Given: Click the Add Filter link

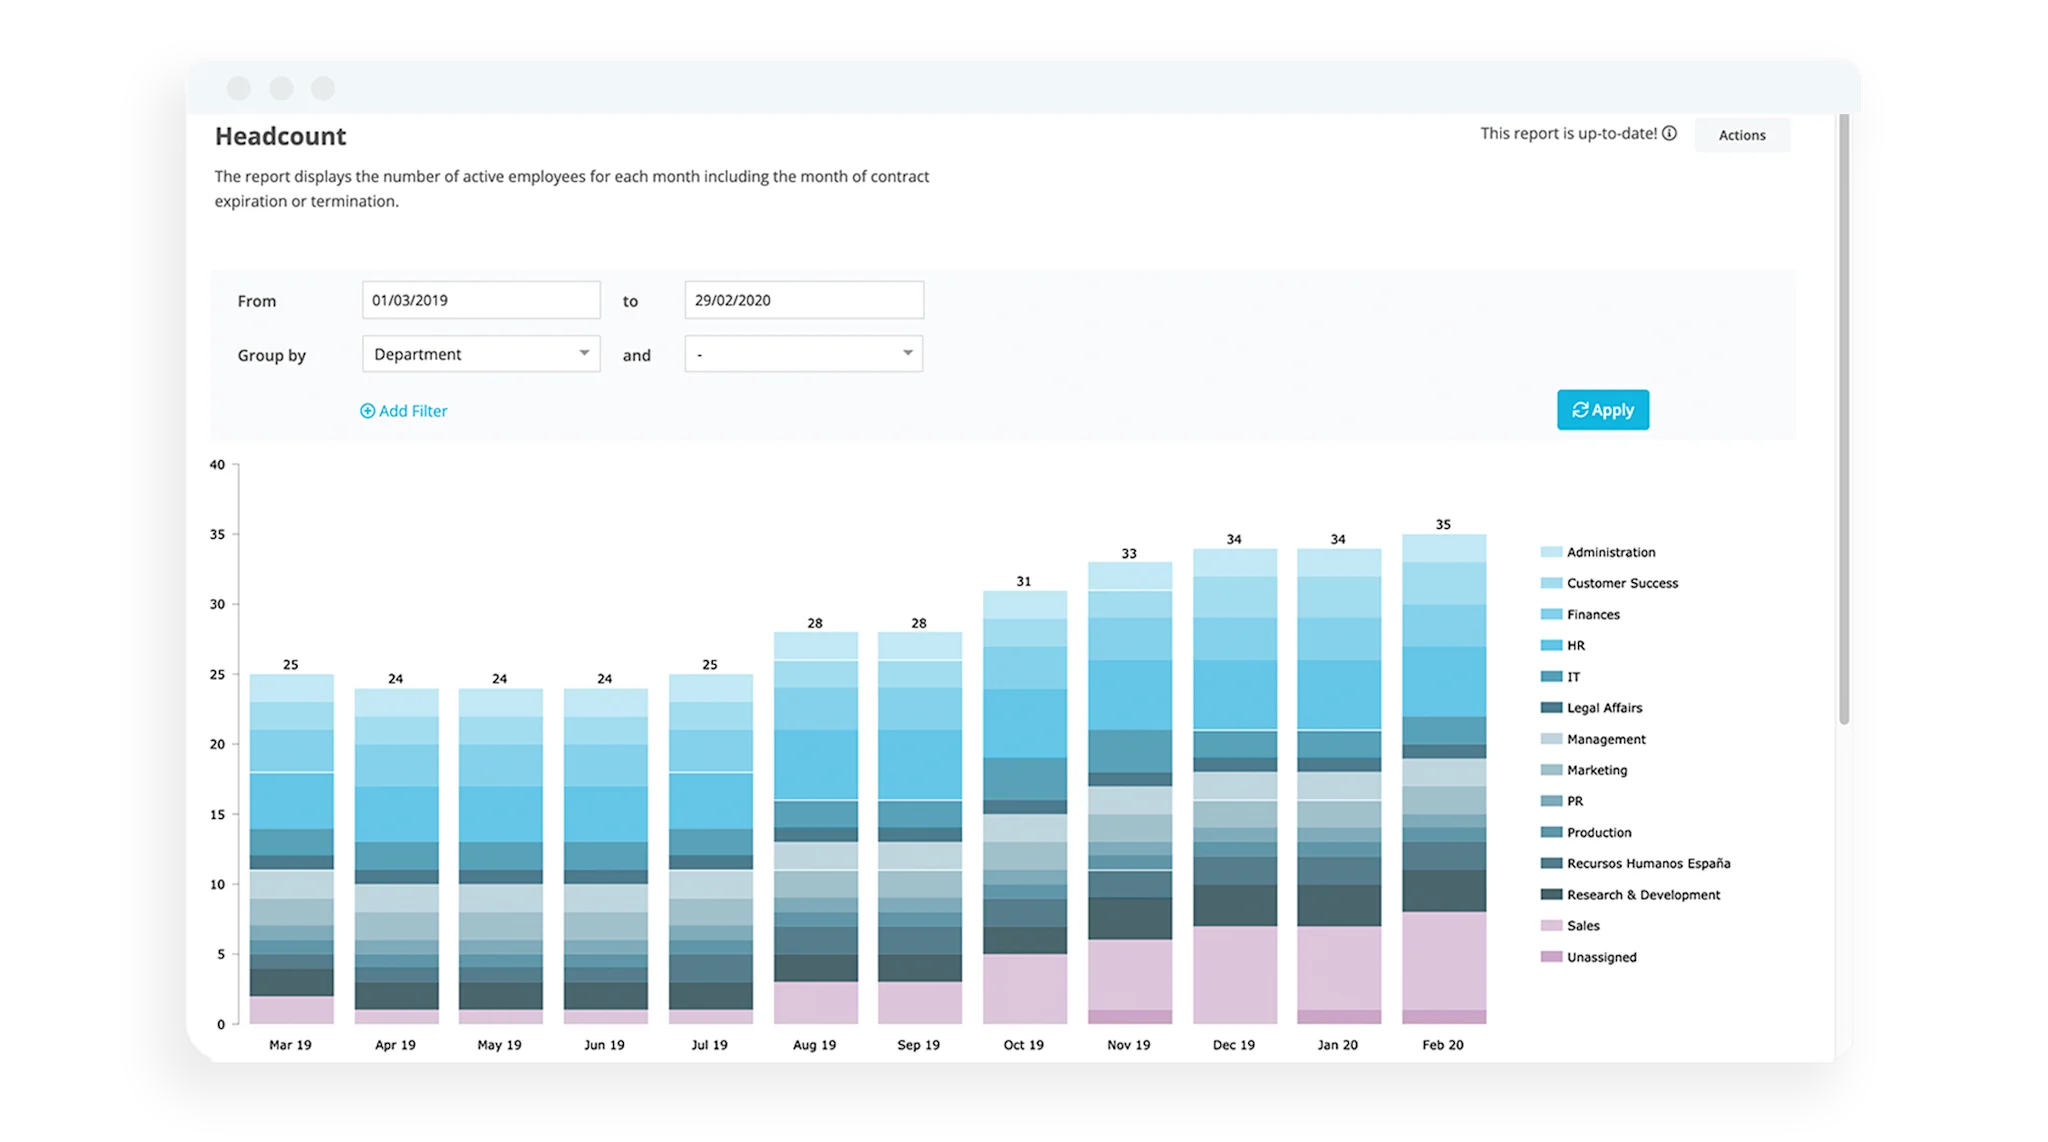Looking at the screenshot, I should point(412,411).
